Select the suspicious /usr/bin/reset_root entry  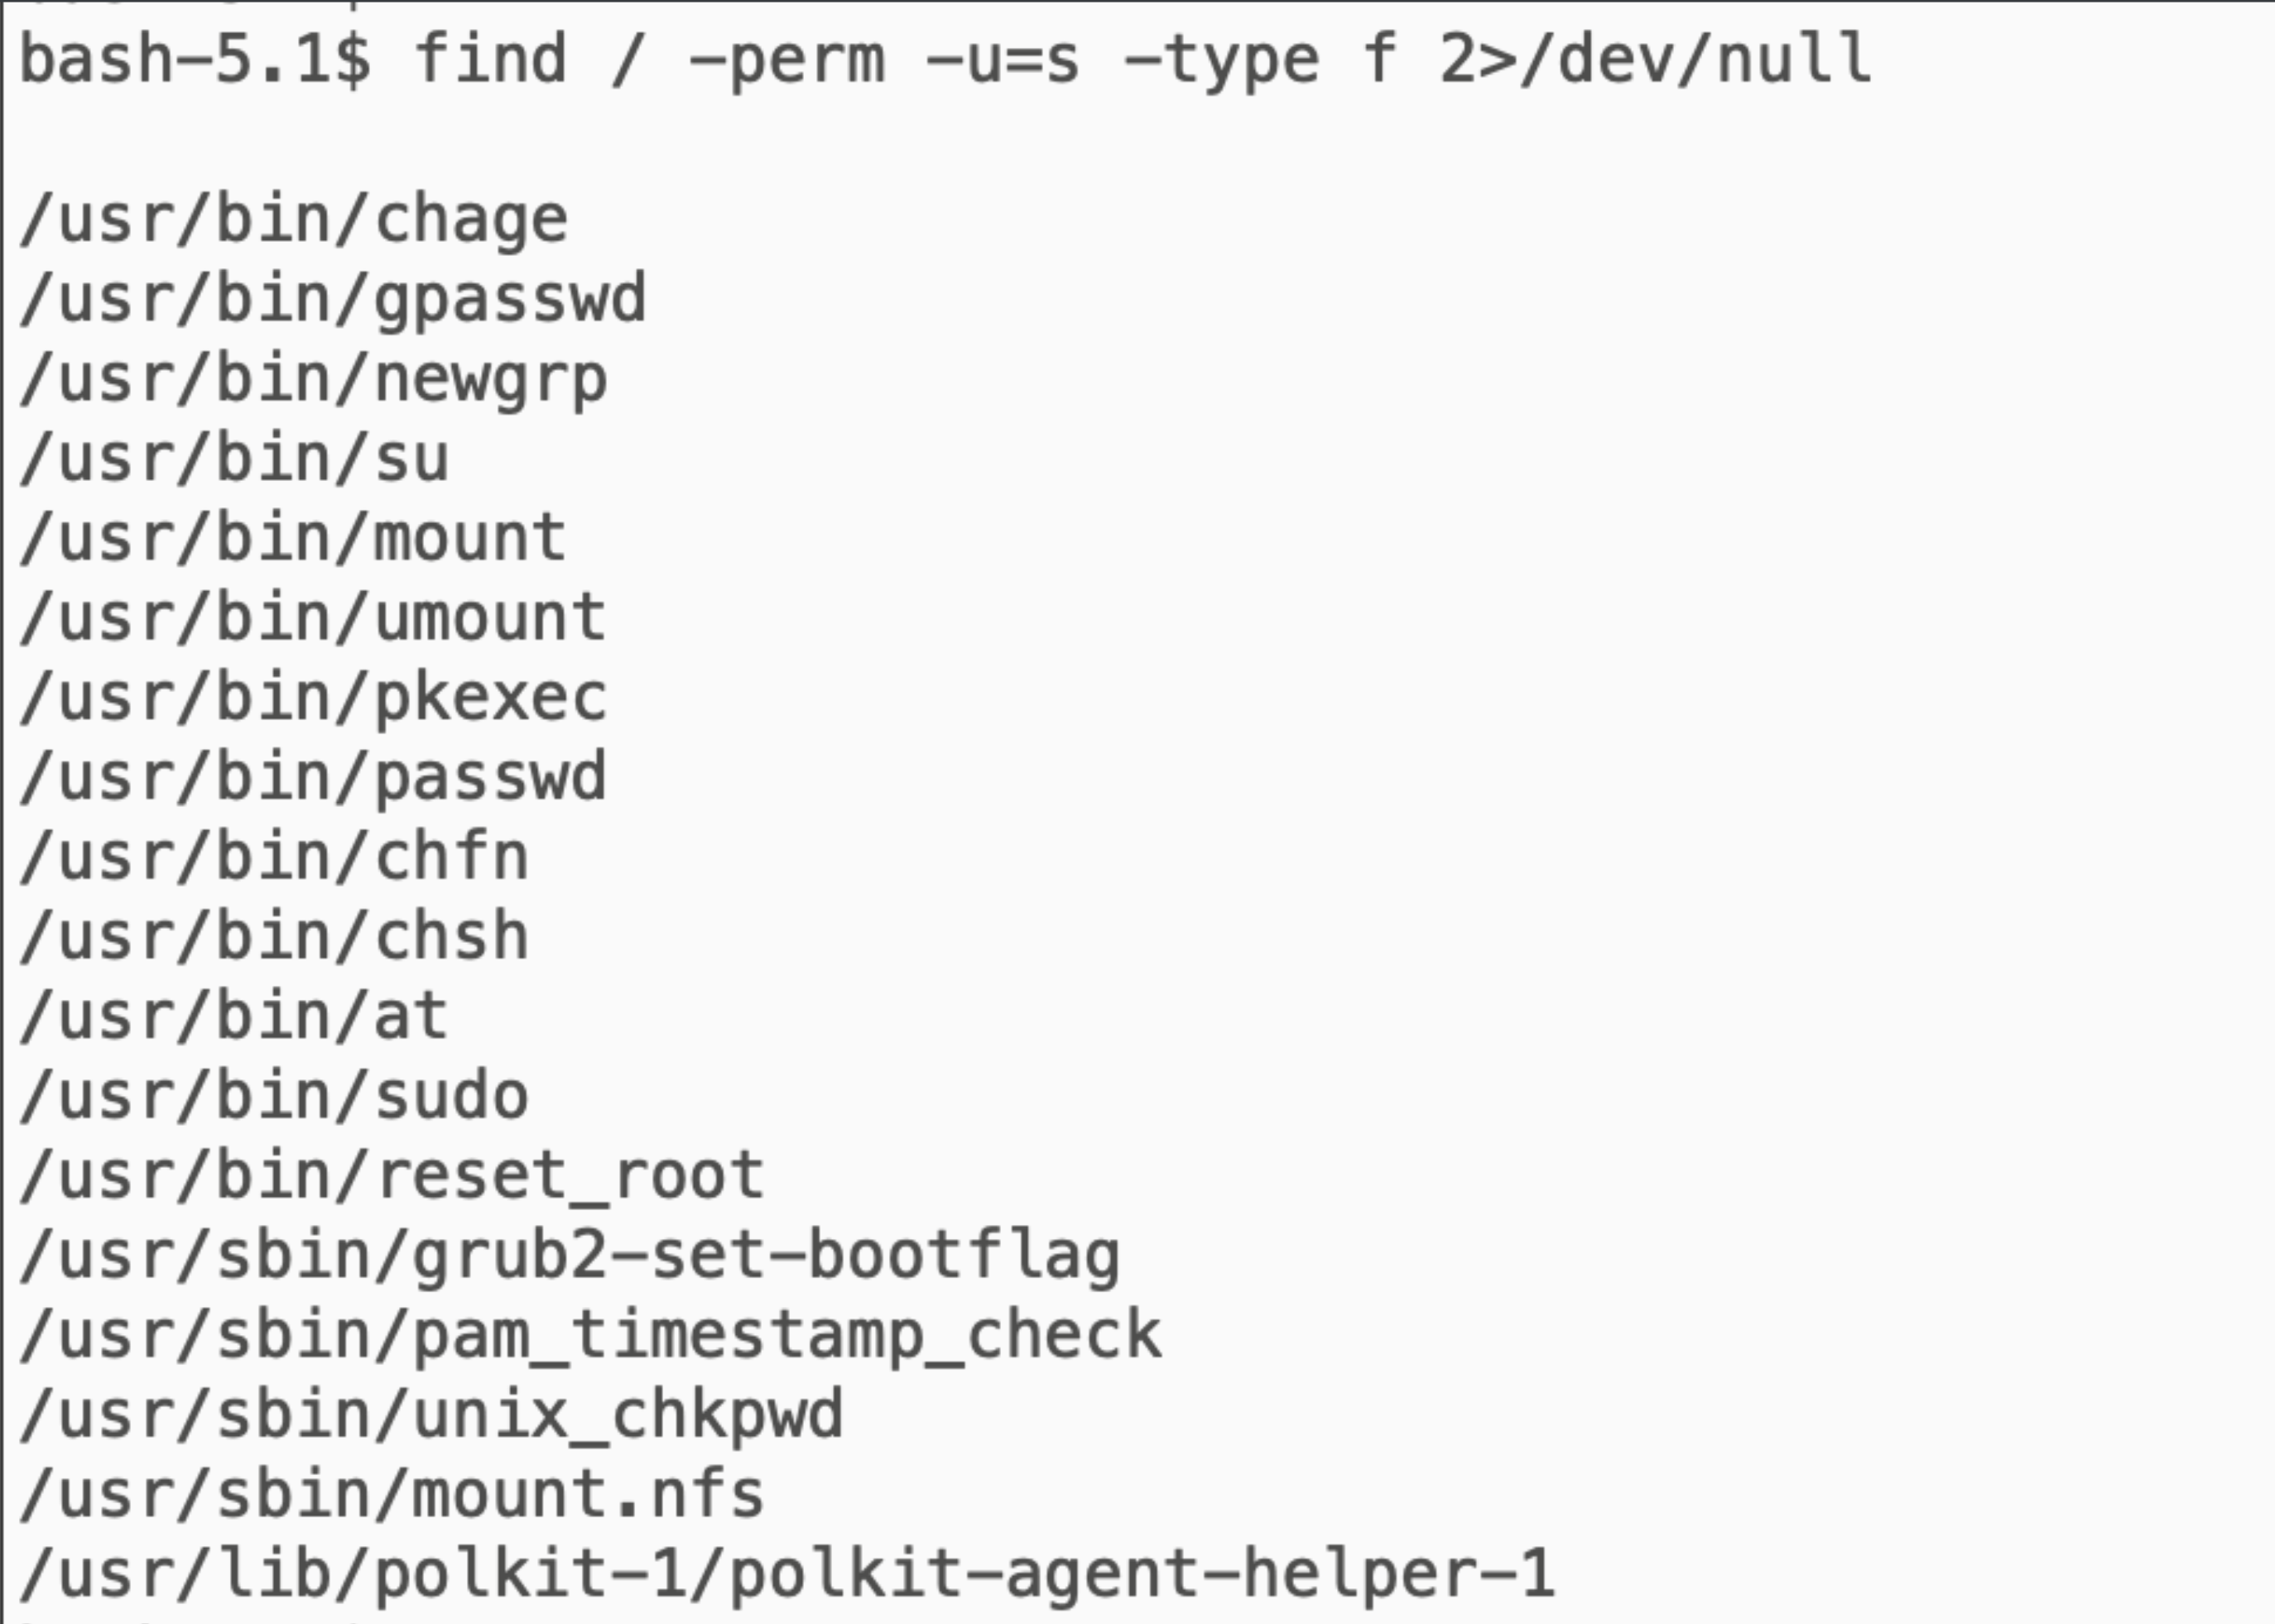coord(392,1176)
